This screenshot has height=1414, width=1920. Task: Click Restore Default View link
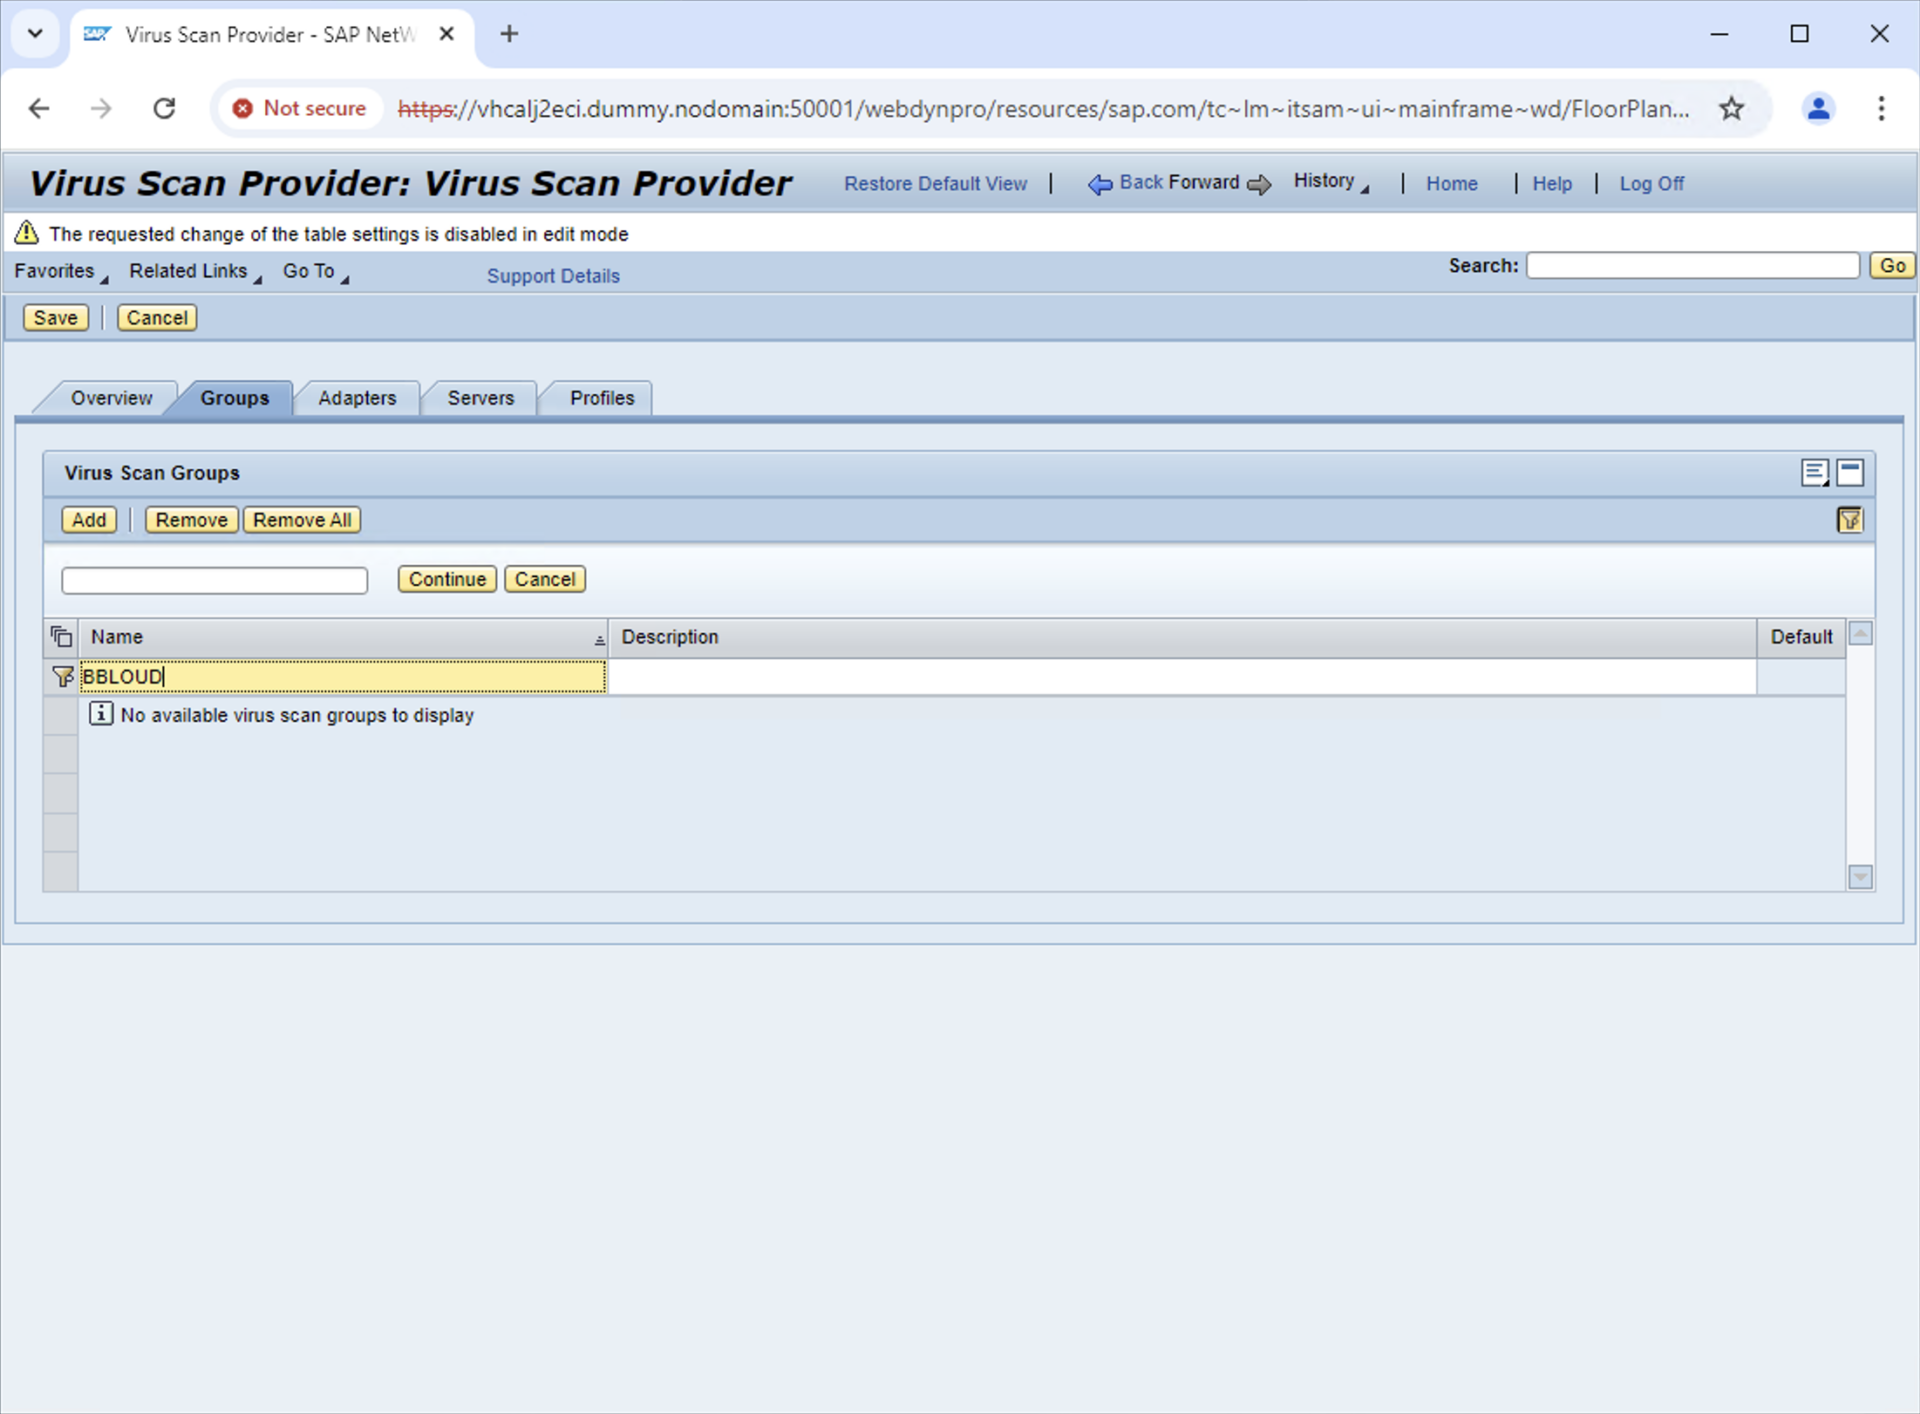[935, 184]
